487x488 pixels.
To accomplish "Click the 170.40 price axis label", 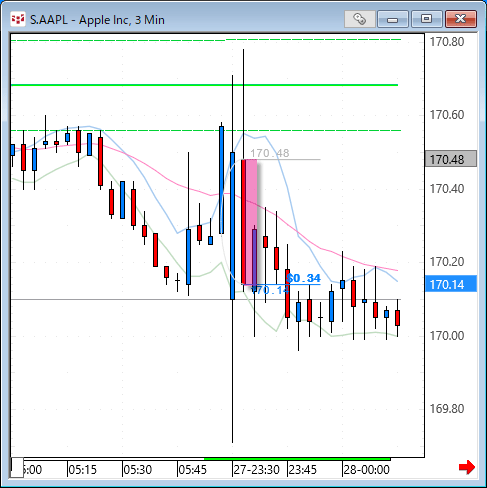I will coord(447,189).
